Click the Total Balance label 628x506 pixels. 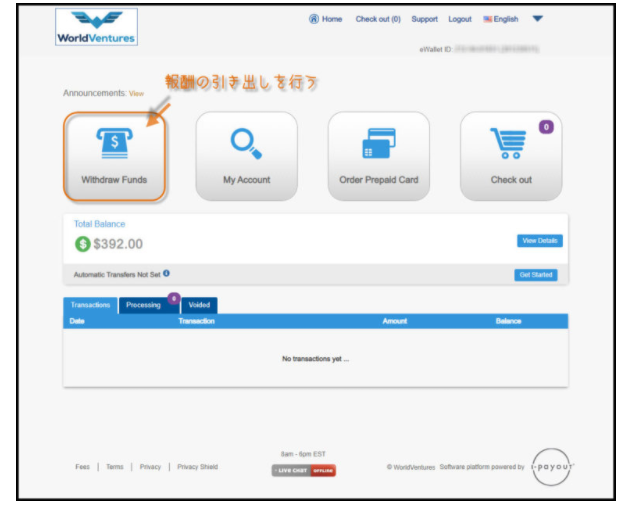(x=99, y=224)
